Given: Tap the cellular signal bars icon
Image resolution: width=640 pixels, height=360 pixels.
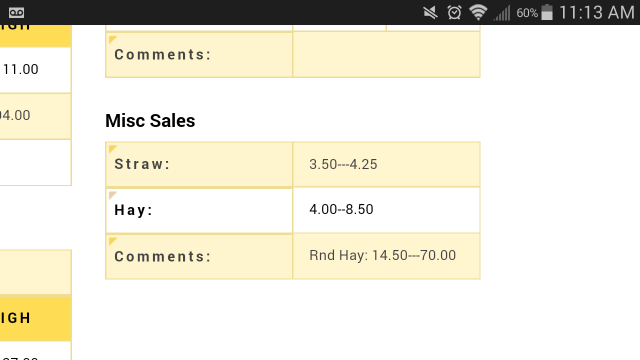Looking at the screenshot, I should point(502,13).
